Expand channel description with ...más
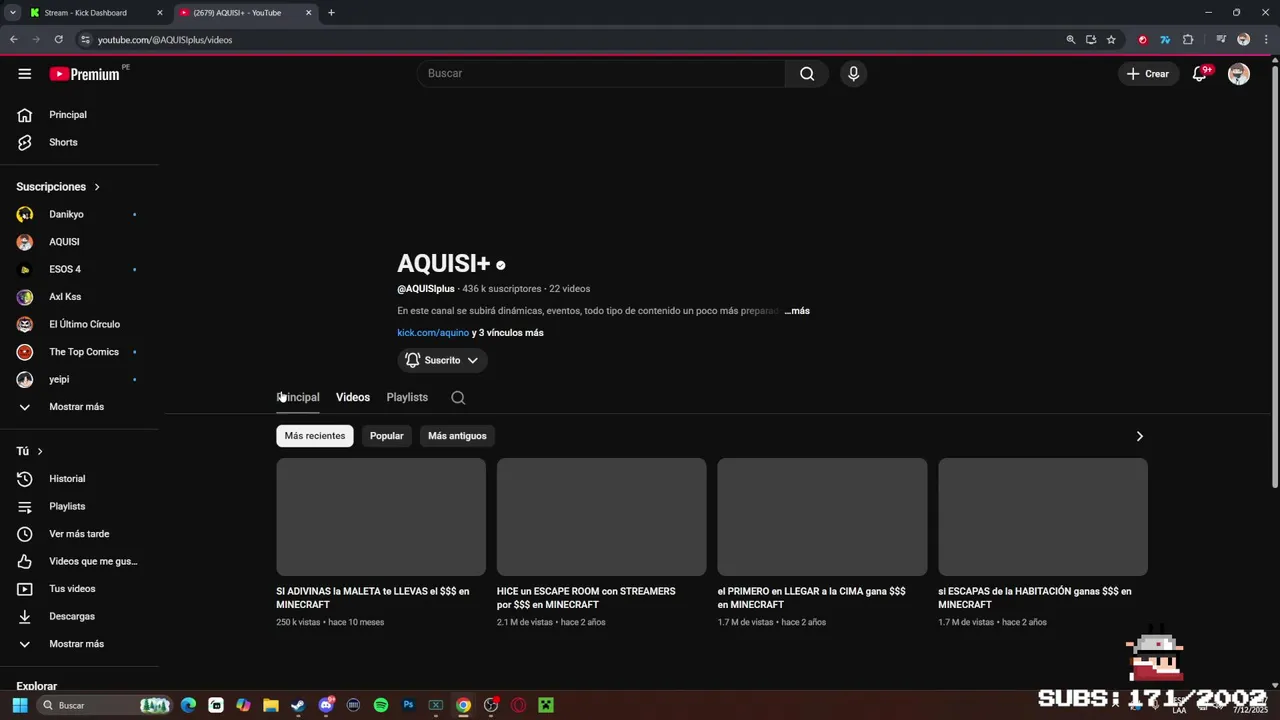Viewport: 1280px width, 720px height. (797, 311)
